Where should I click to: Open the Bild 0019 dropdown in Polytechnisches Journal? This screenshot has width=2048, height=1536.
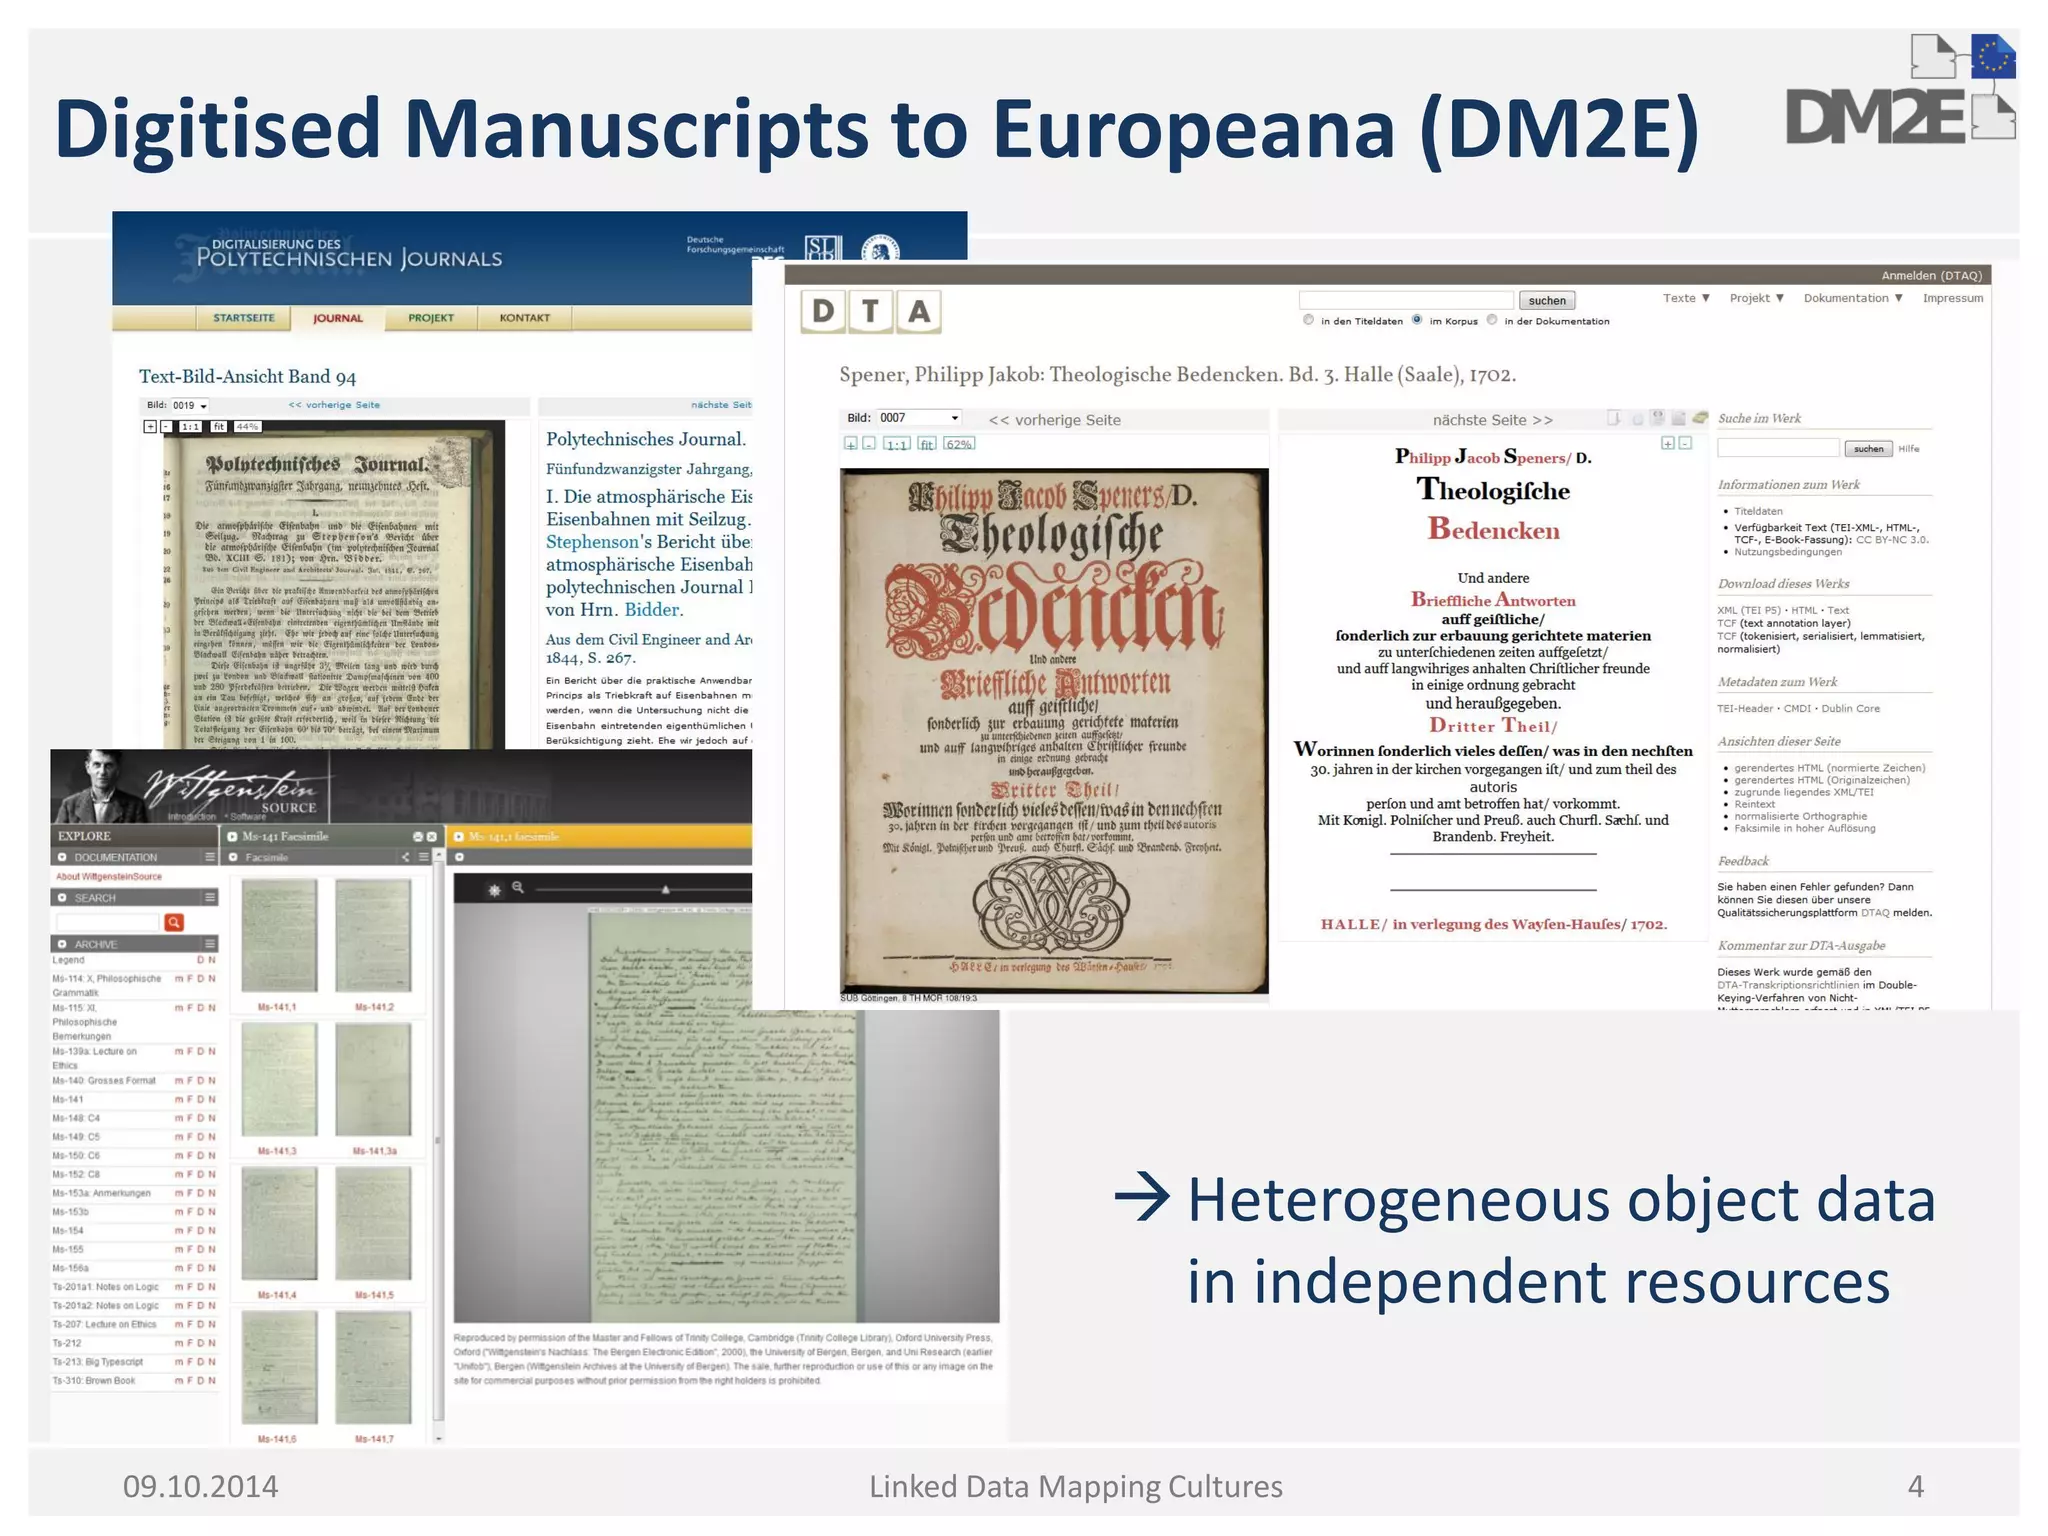189,405
